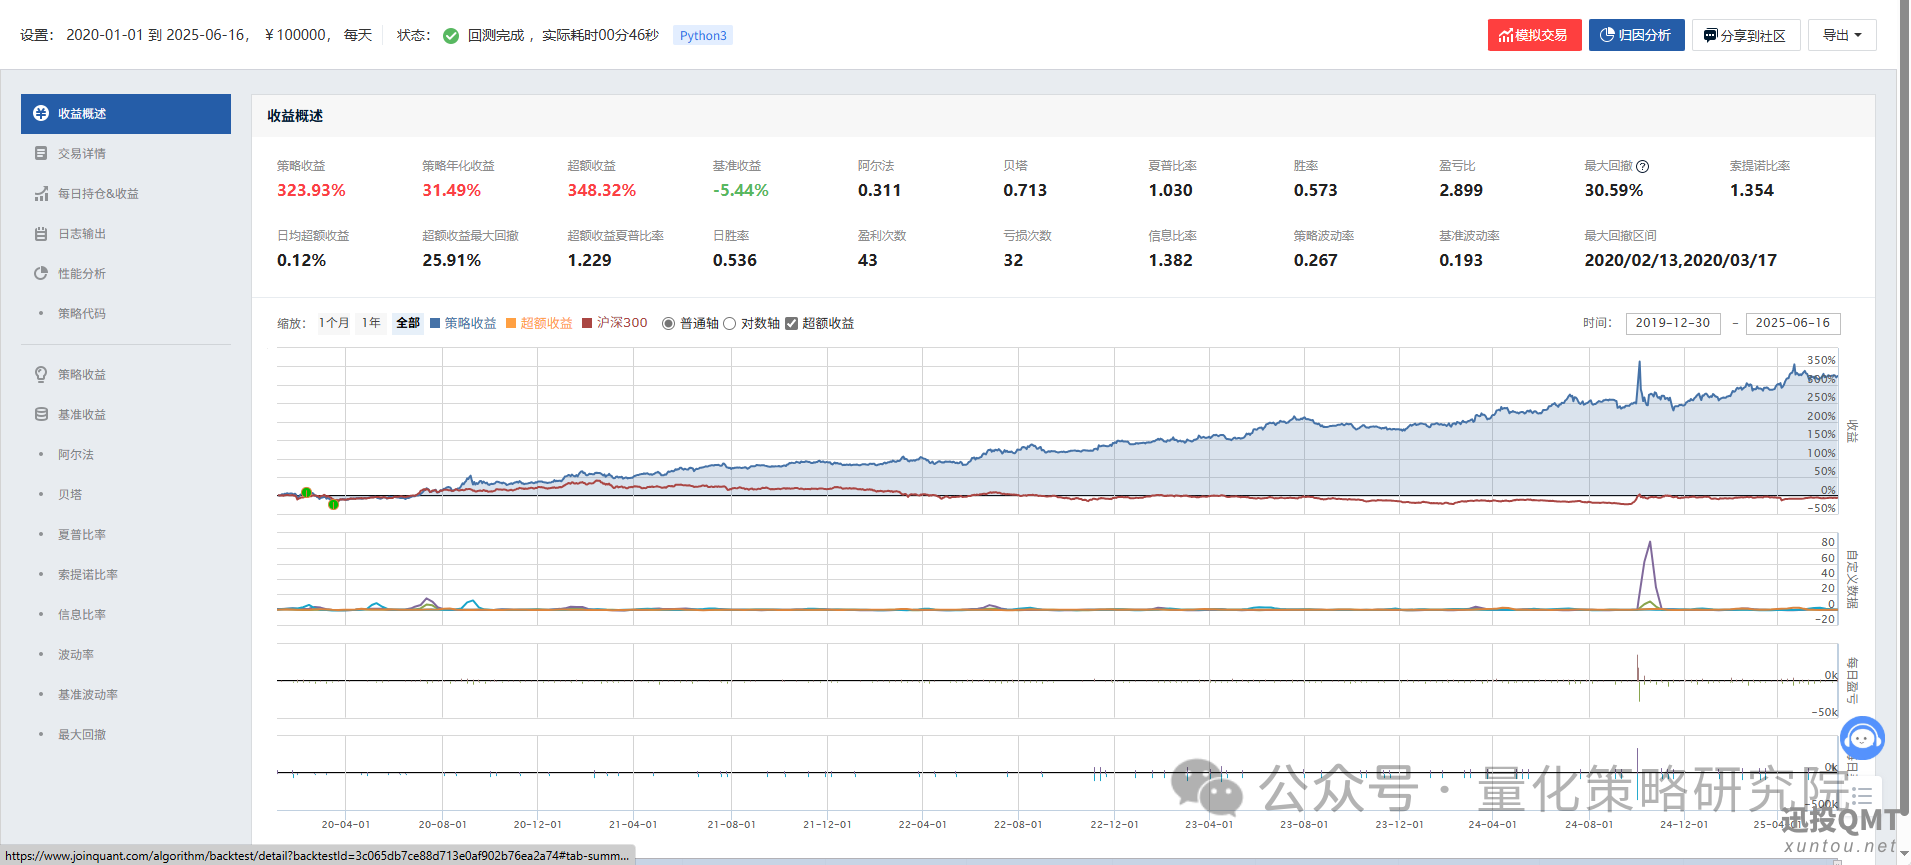Toggle the blue 策略收益 legend swatch

[x=436, y=323]
